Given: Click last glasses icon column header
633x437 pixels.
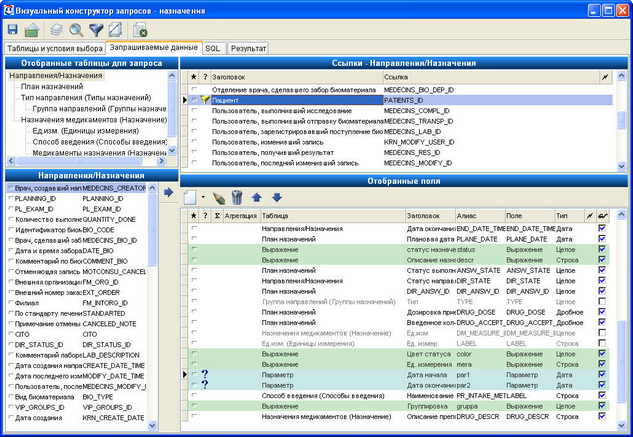Looking at the screenshot, I should click(603, 216).
